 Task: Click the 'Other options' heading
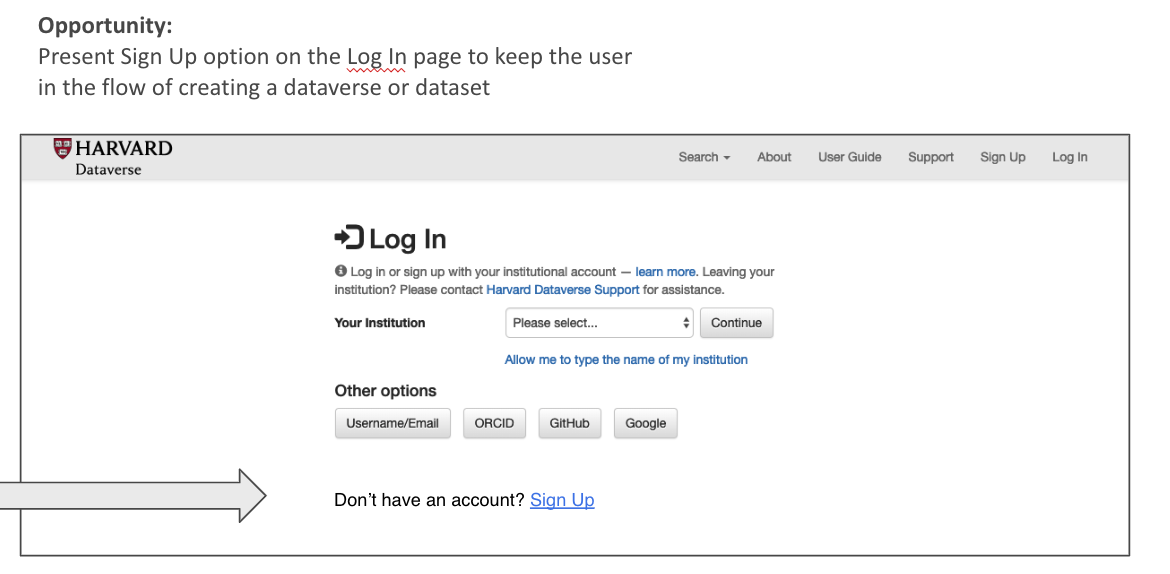click(385, 391)
